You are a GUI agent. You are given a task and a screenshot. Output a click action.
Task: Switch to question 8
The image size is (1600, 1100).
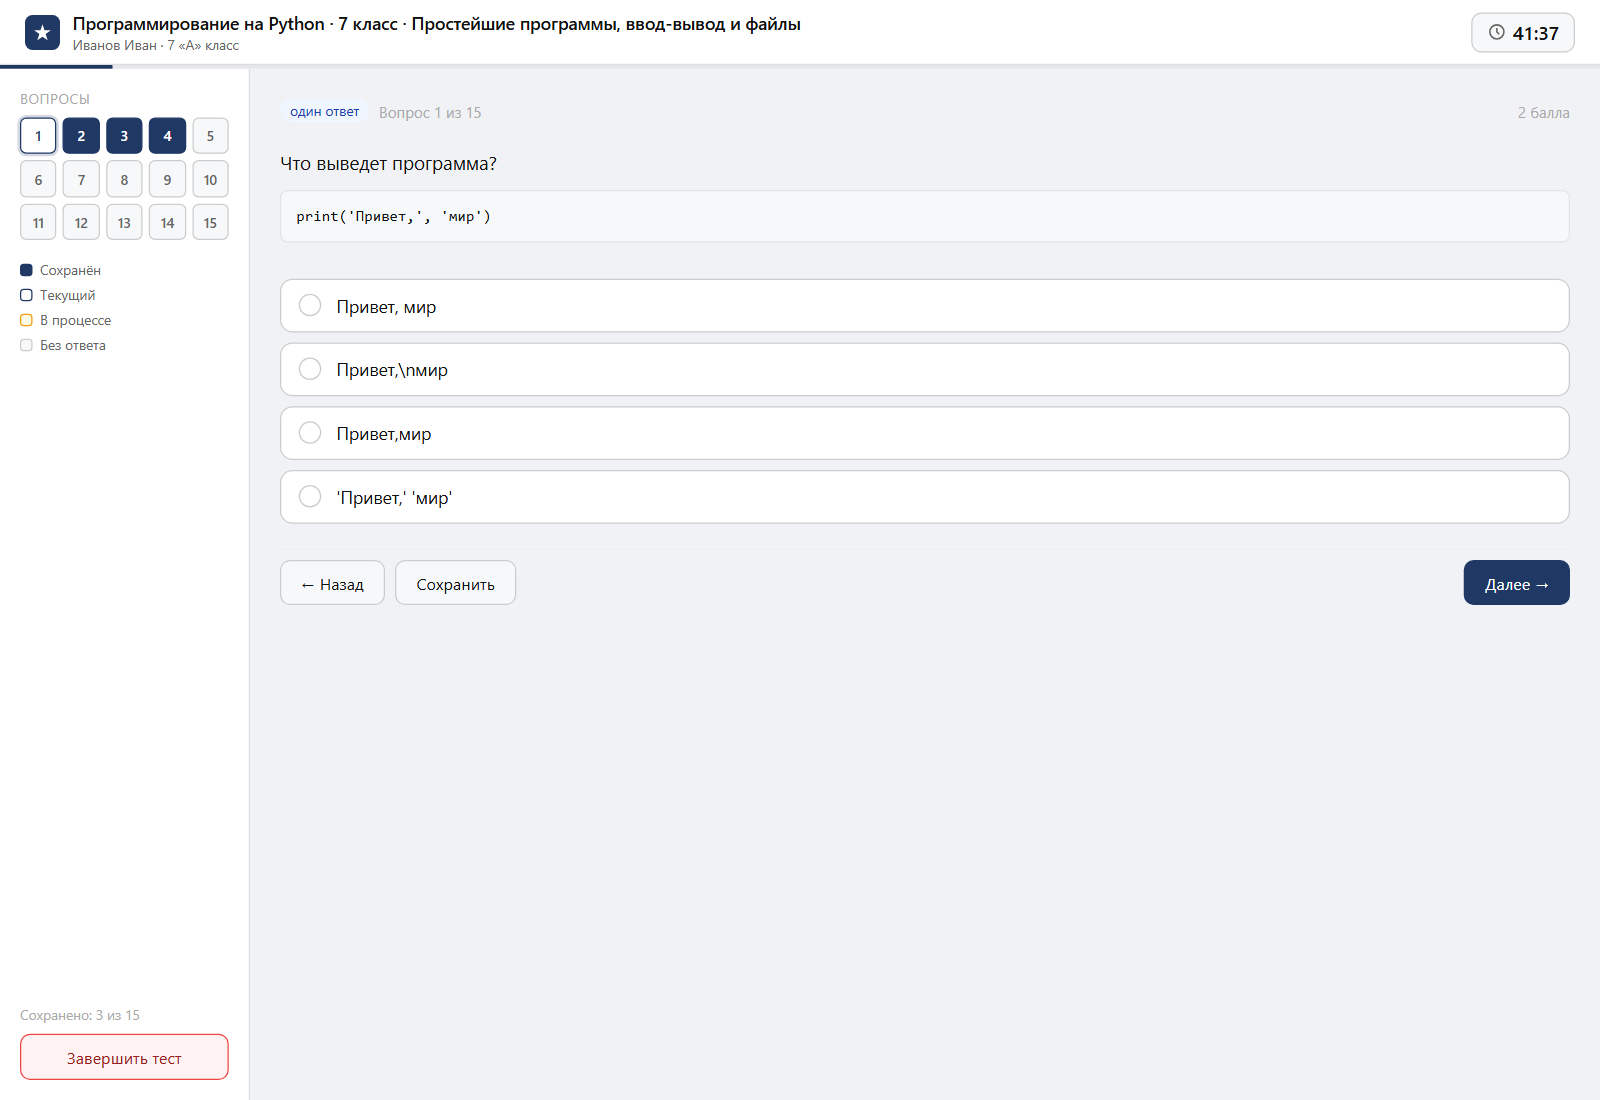tap(124, 180)
